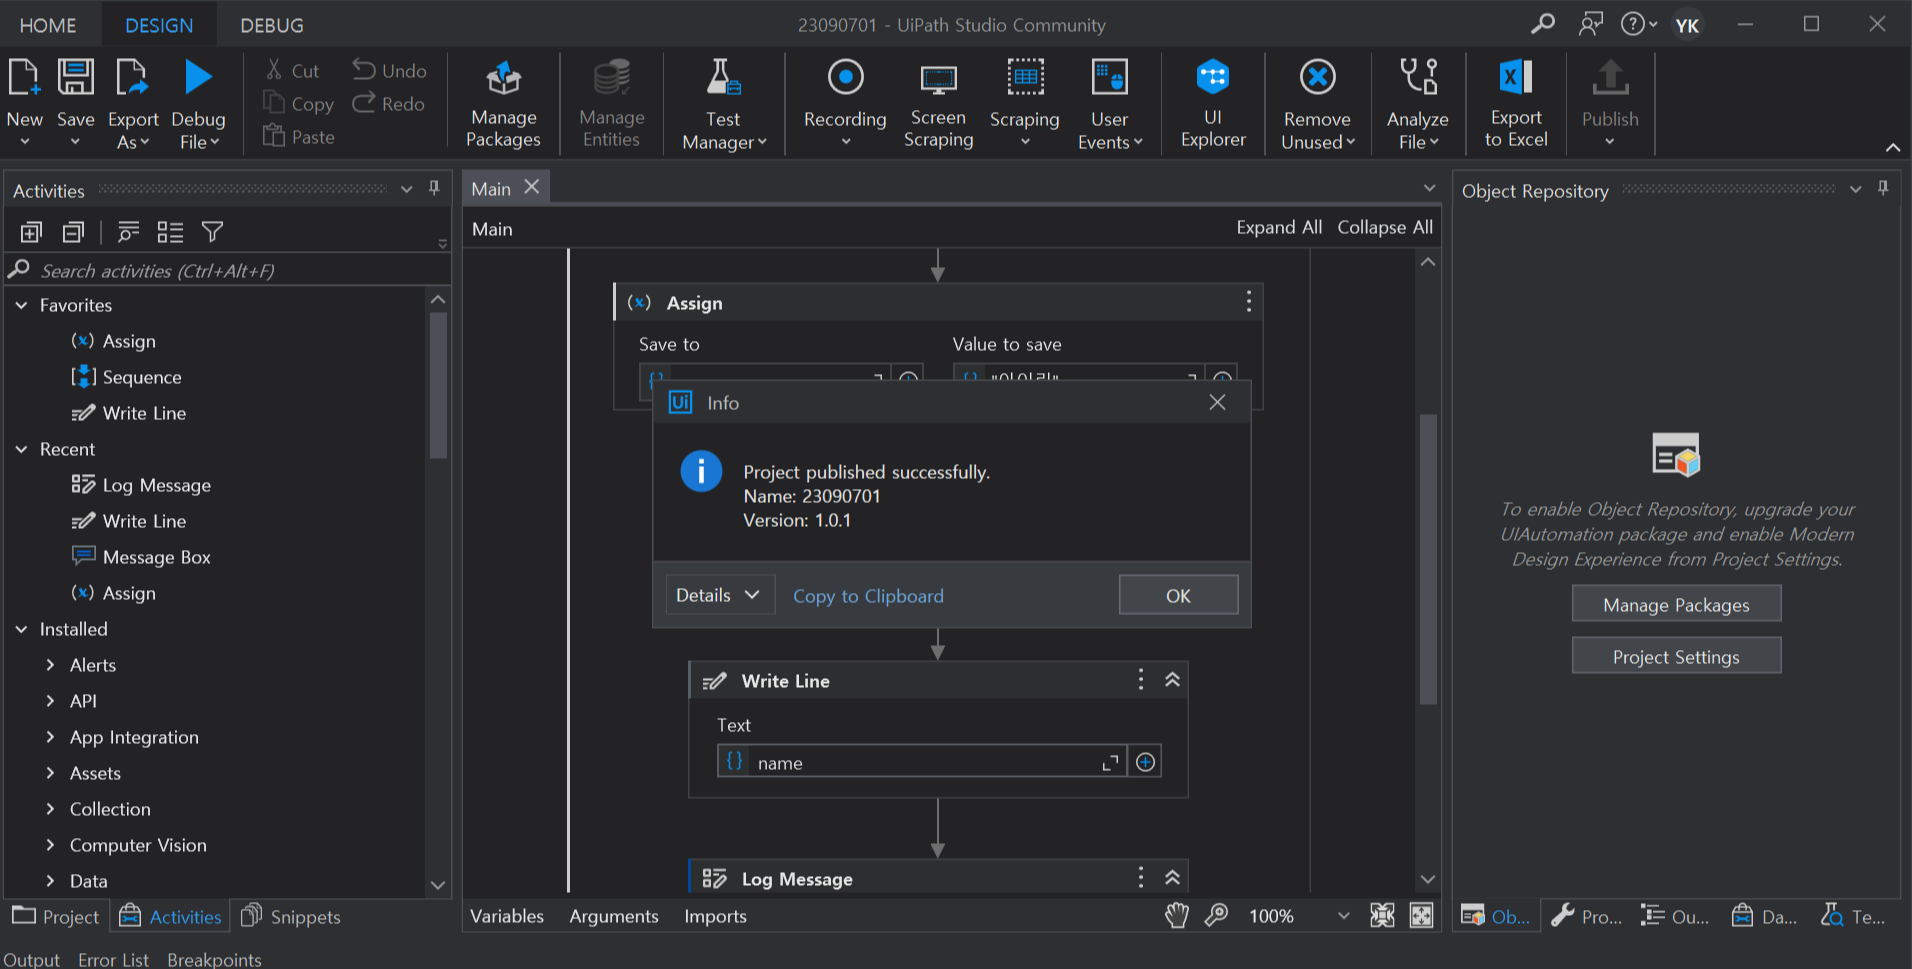This screenshot has height=969, width=1912.
Task: Open options menu of Write Line activity
Action: pos(1140,680)
